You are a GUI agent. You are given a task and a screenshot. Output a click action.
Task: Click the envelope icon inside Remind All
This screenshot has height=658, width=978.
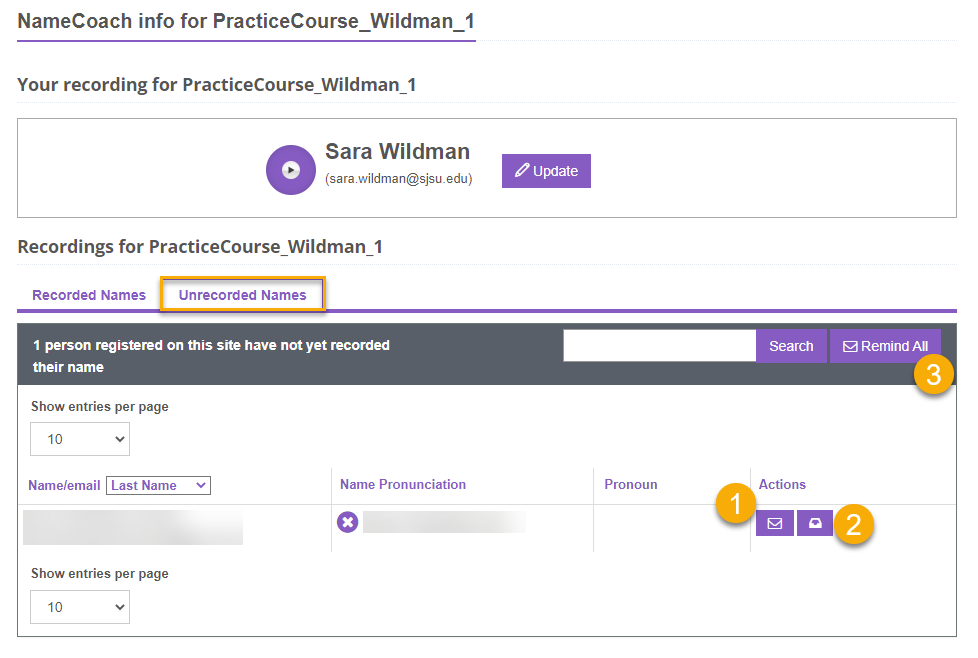click(x=848, y=345)
